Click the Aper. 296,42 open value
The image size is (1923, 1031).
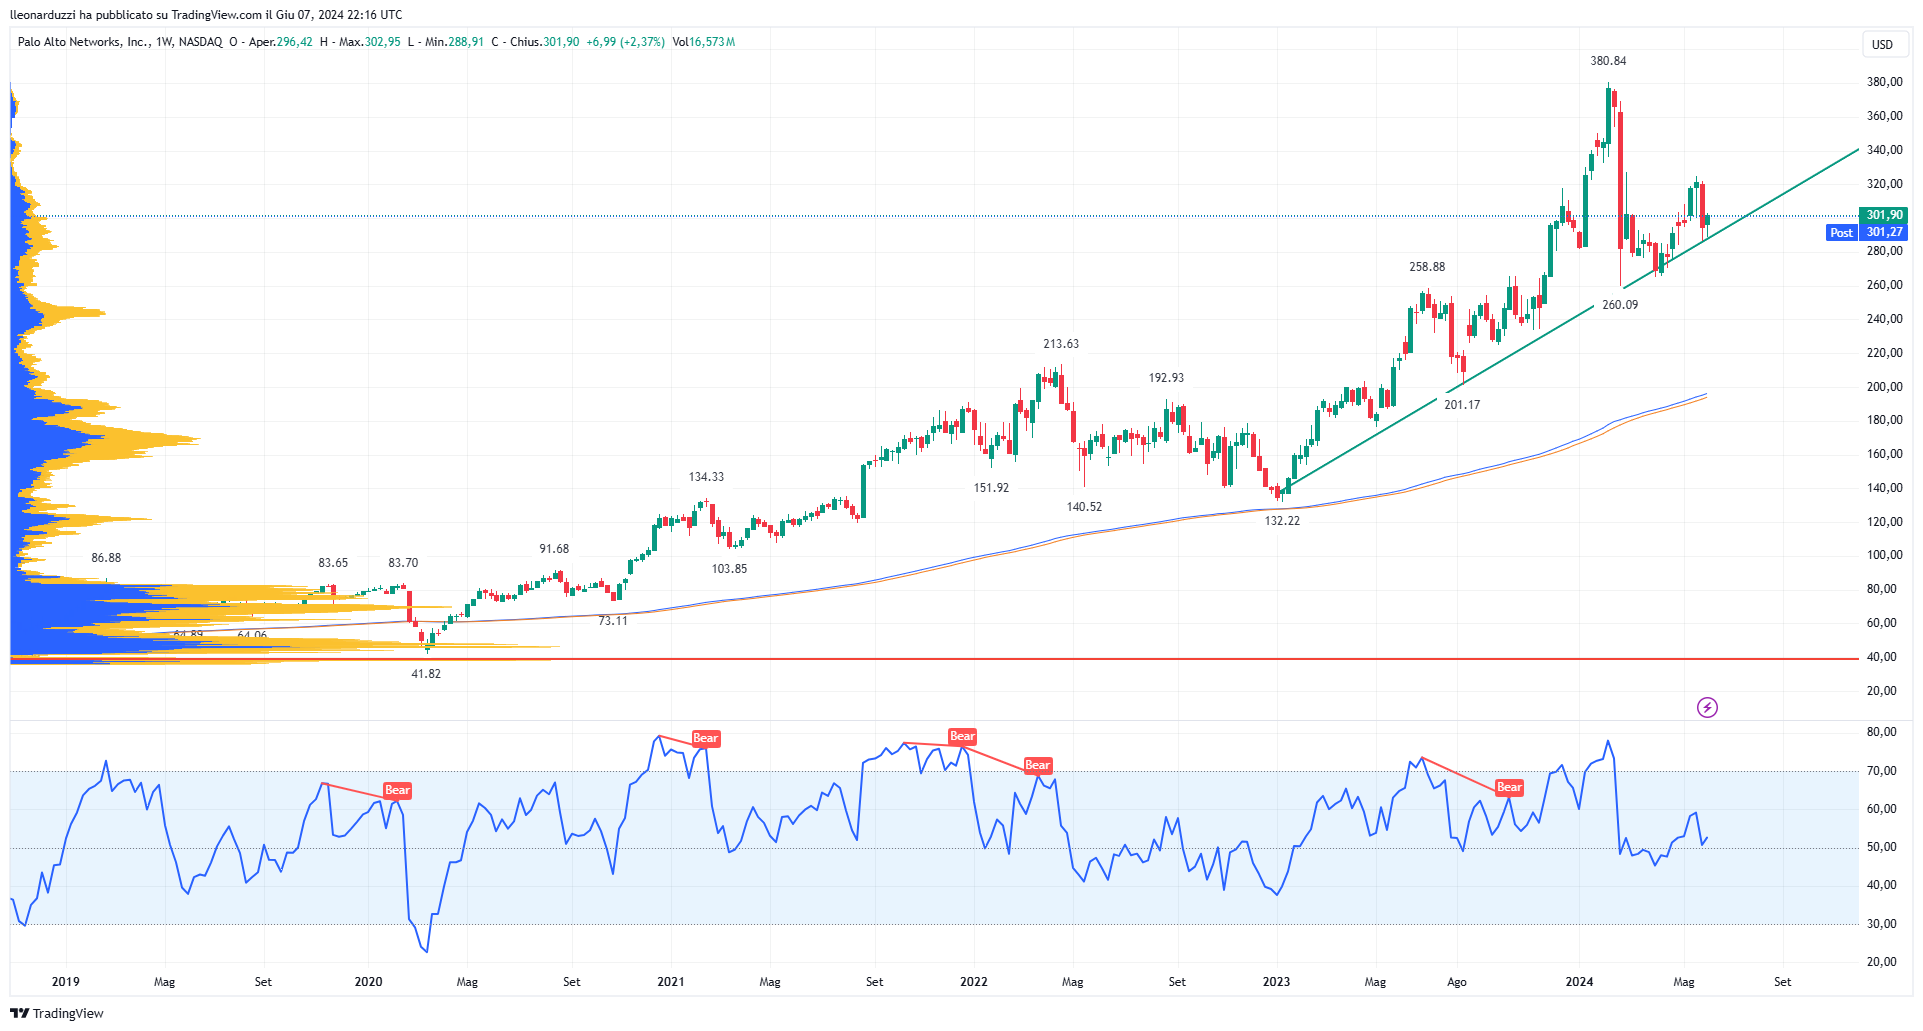280,42
